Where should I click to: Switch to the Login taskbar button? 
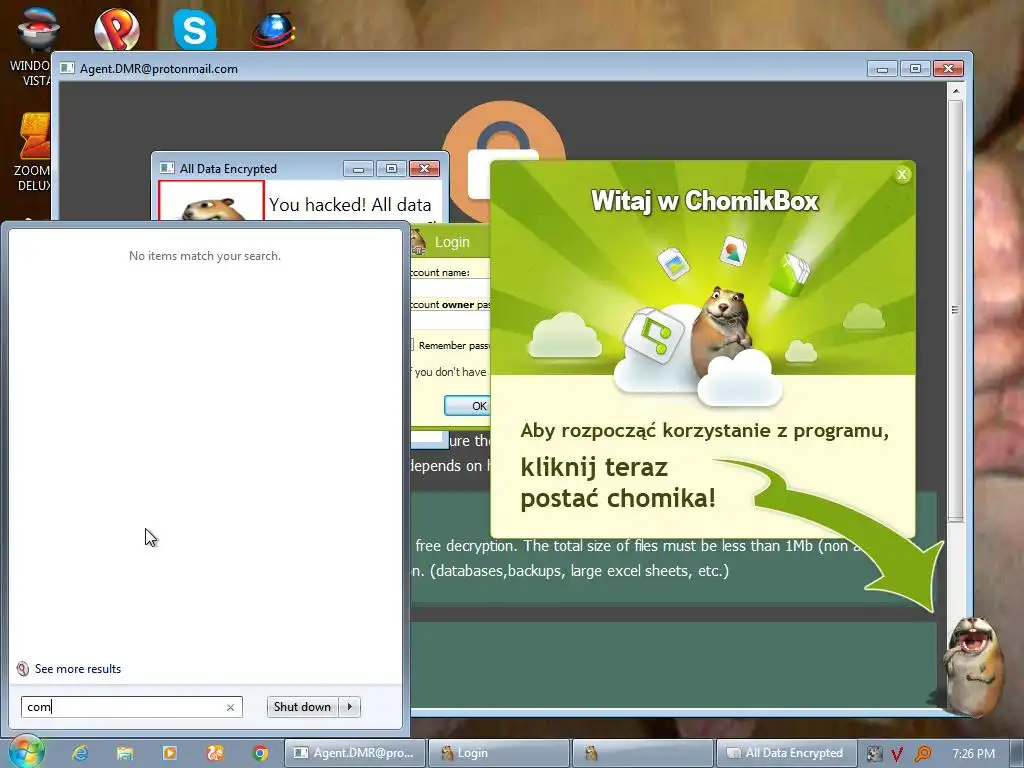click(498, 753)
